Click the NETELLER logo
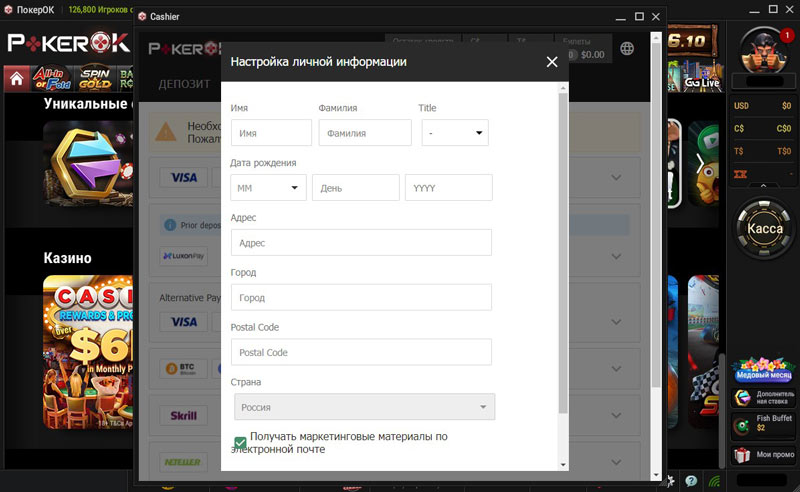Image resolution: width=800 pixels, height=492 pixels. 184,462
